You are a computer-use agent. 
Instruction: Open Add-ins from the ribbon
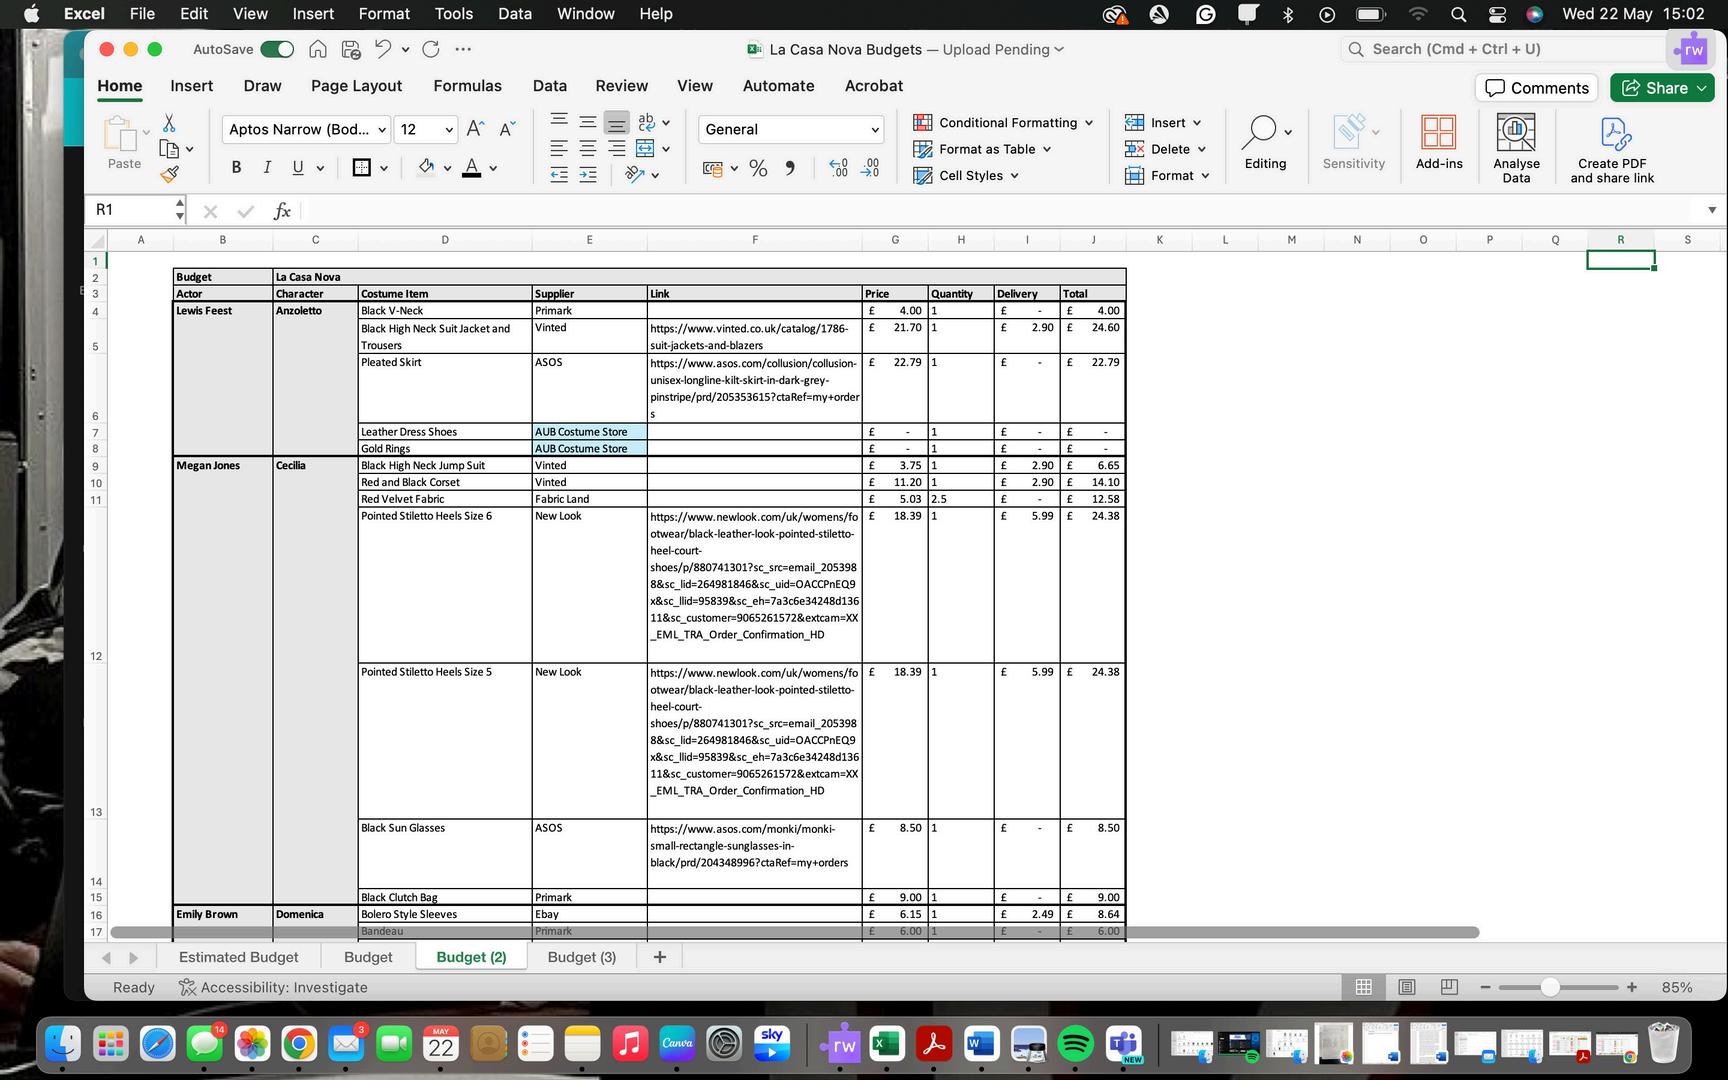pos(1439,141)
